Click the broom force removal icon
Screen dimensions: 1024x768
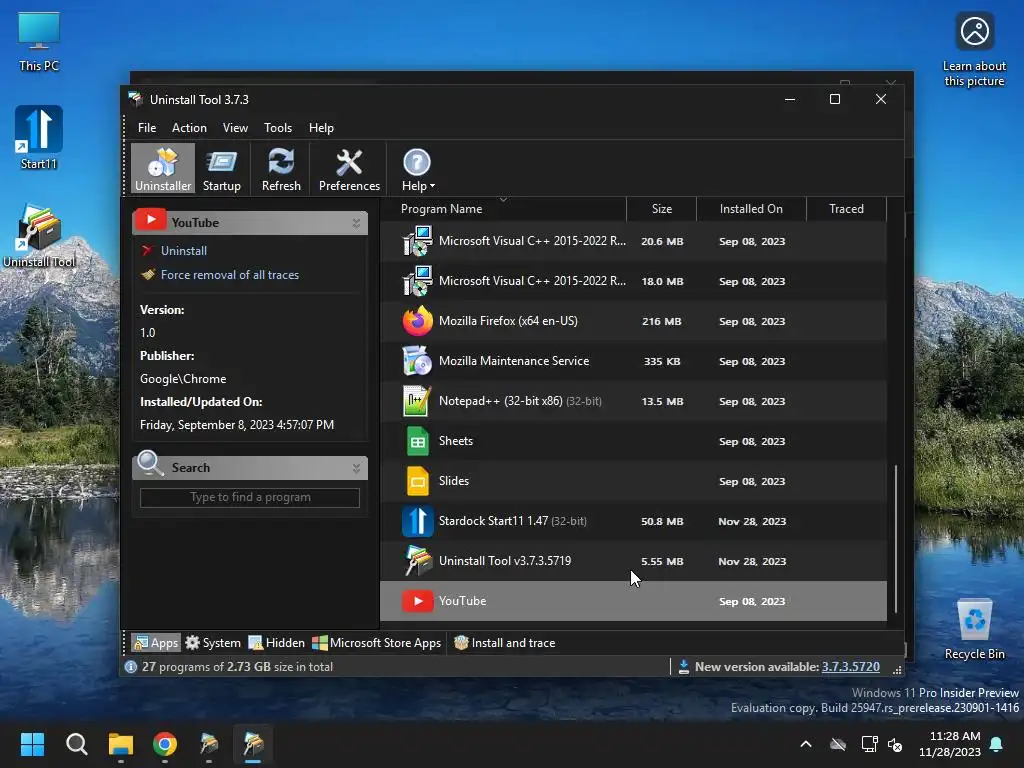tap(148, 275)
